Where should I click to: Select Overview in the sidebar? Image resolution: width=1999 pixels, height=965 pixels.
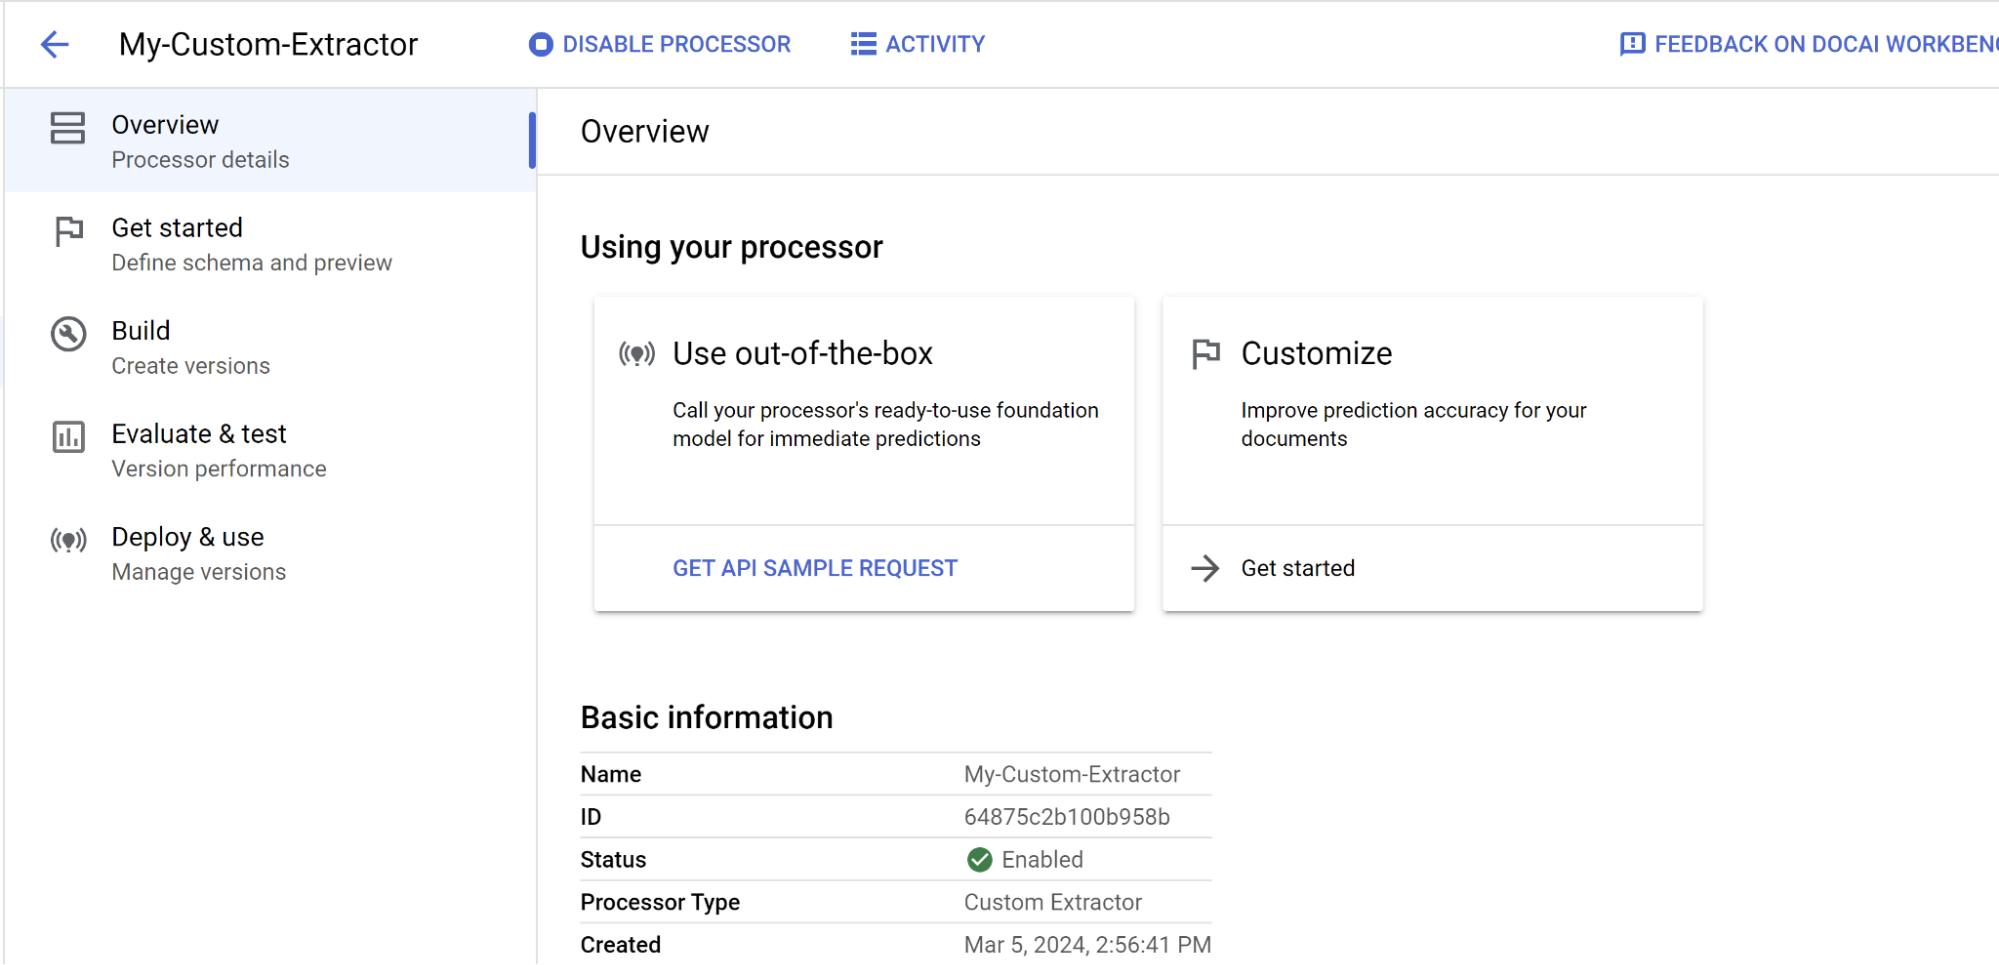tap(200, 140)
